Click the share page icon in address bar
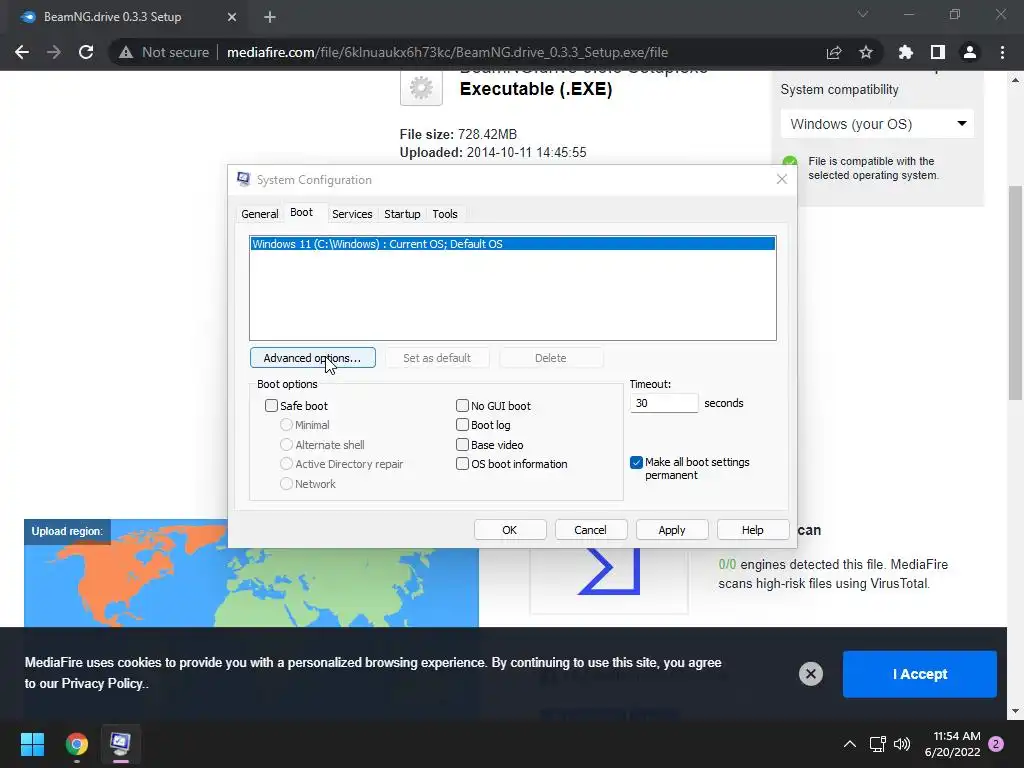This screenshot has width=1024, height=768. 834,52
